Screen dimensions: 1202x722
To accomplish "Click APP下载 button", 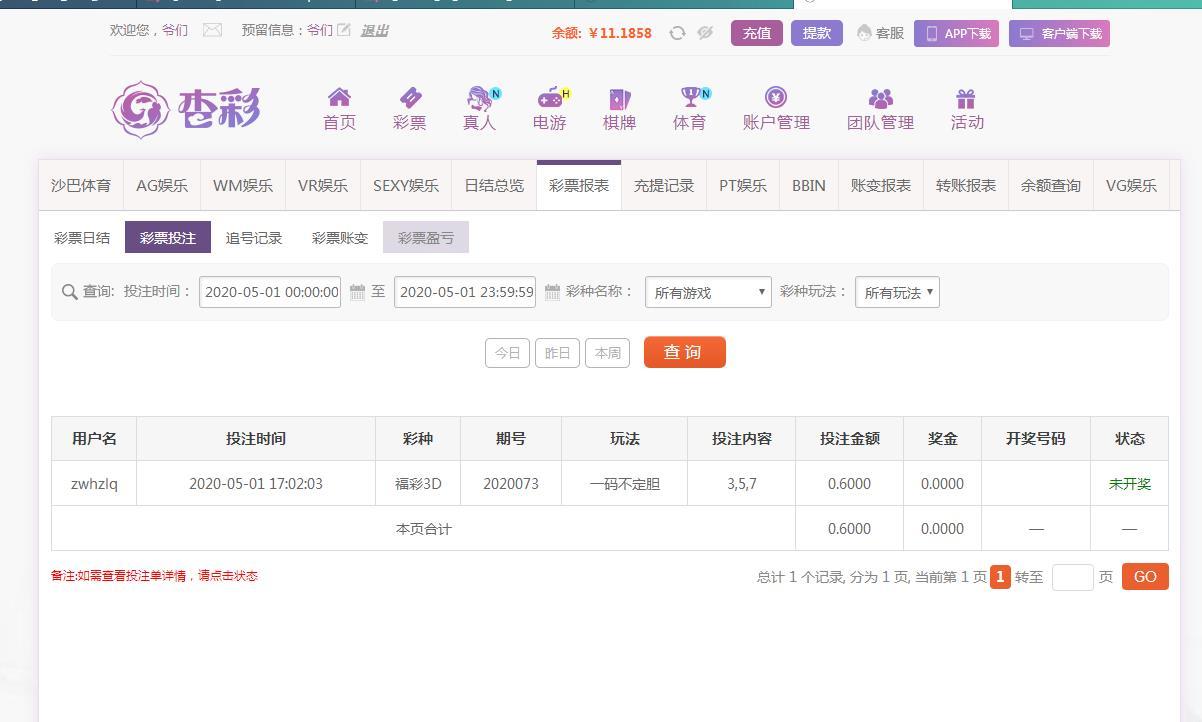I will 956,34.
